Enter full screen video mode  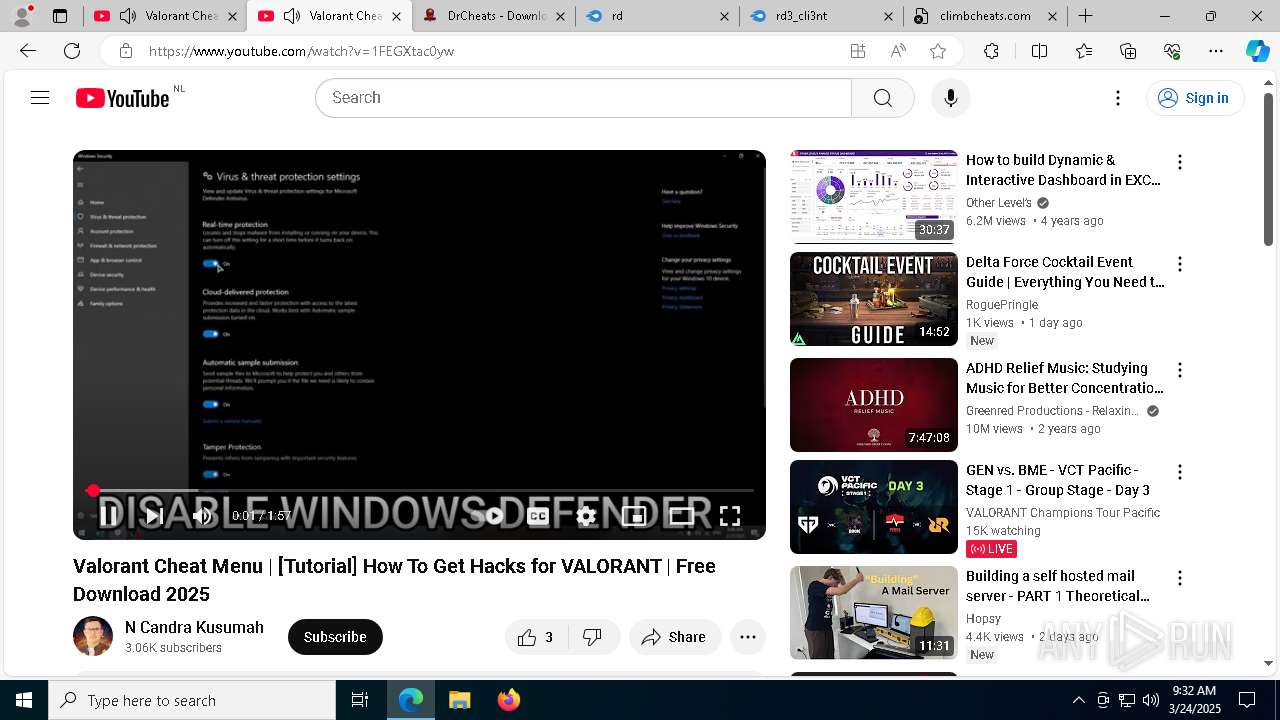click(730, 516)
